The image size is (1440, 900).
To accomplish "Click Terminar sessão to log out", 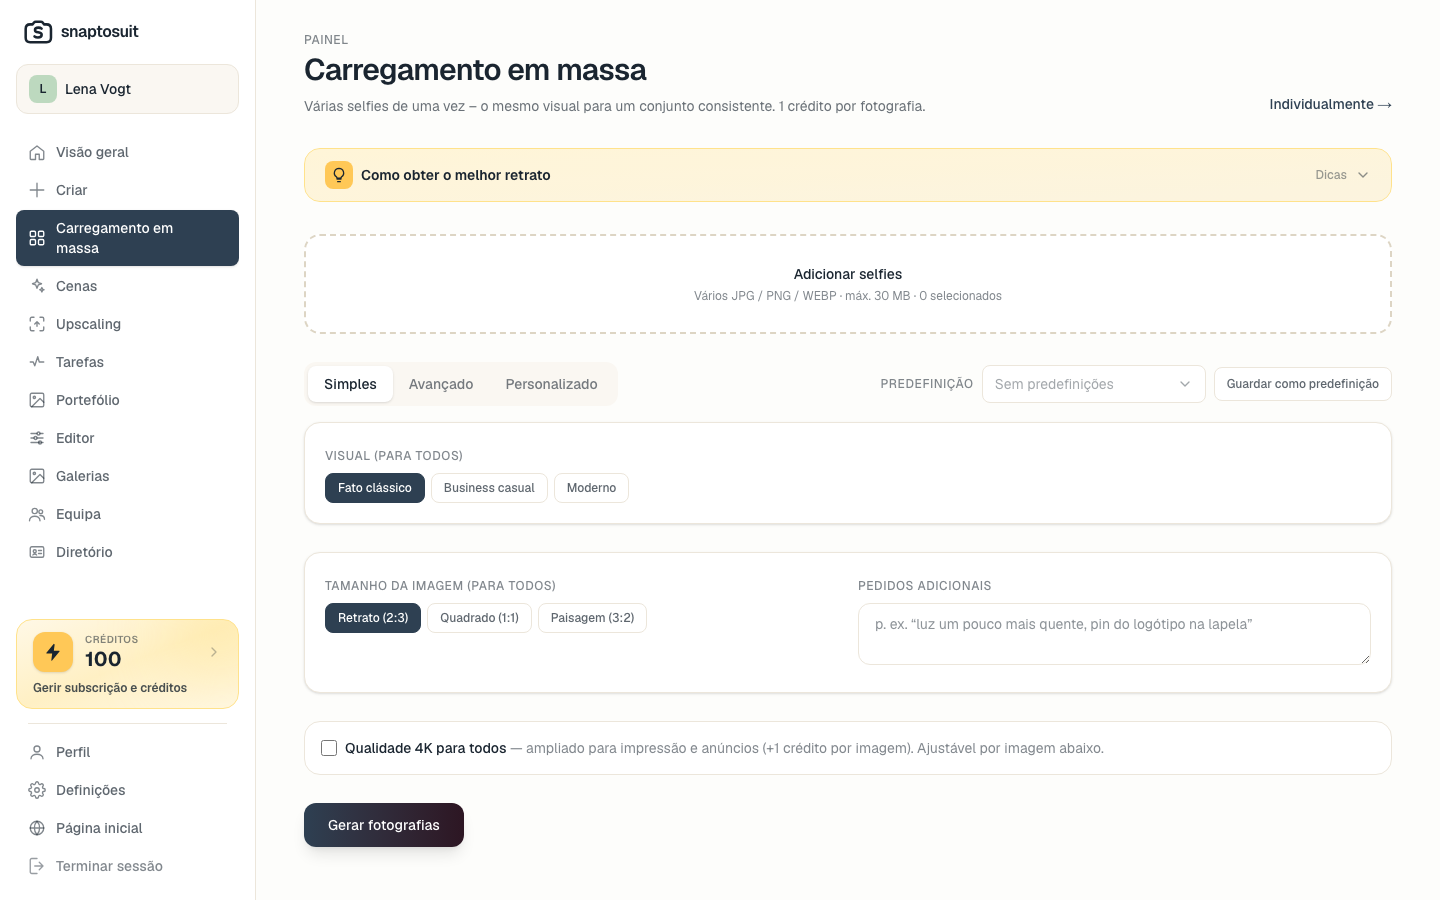I will [x=127, y=866].
